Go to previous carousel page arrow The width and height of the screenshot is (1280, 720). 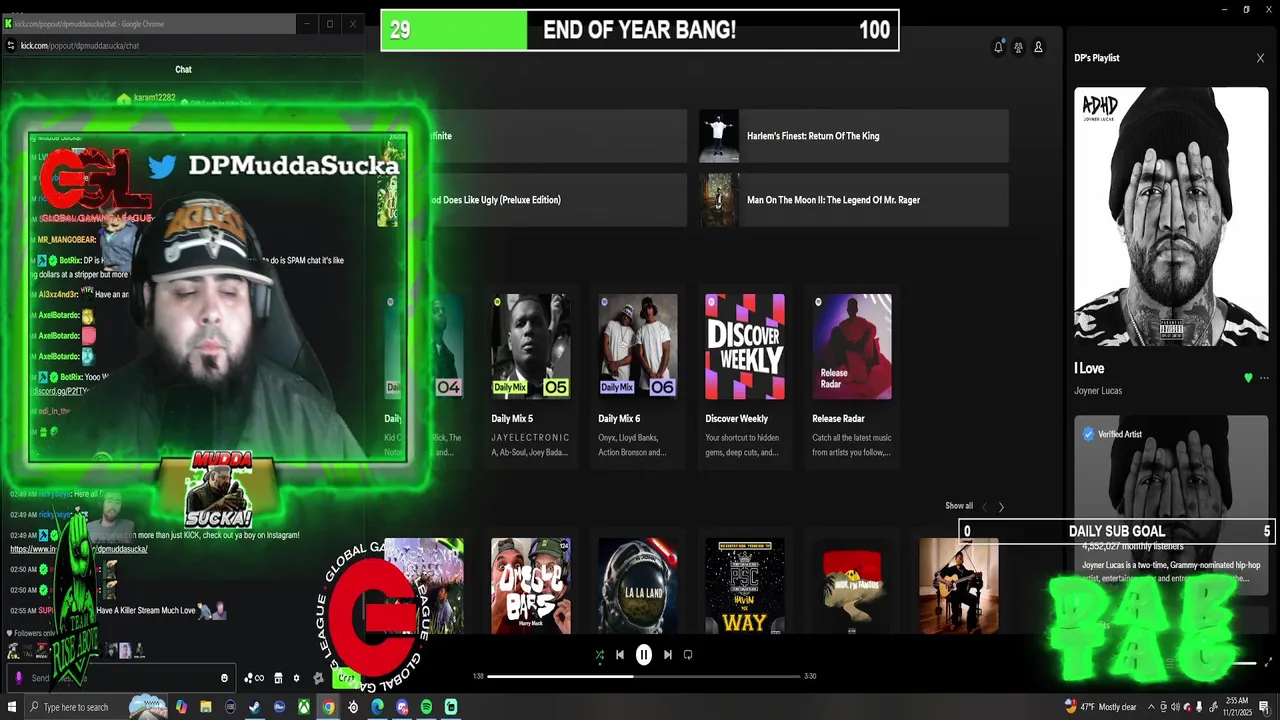click(x=984, y=507)
